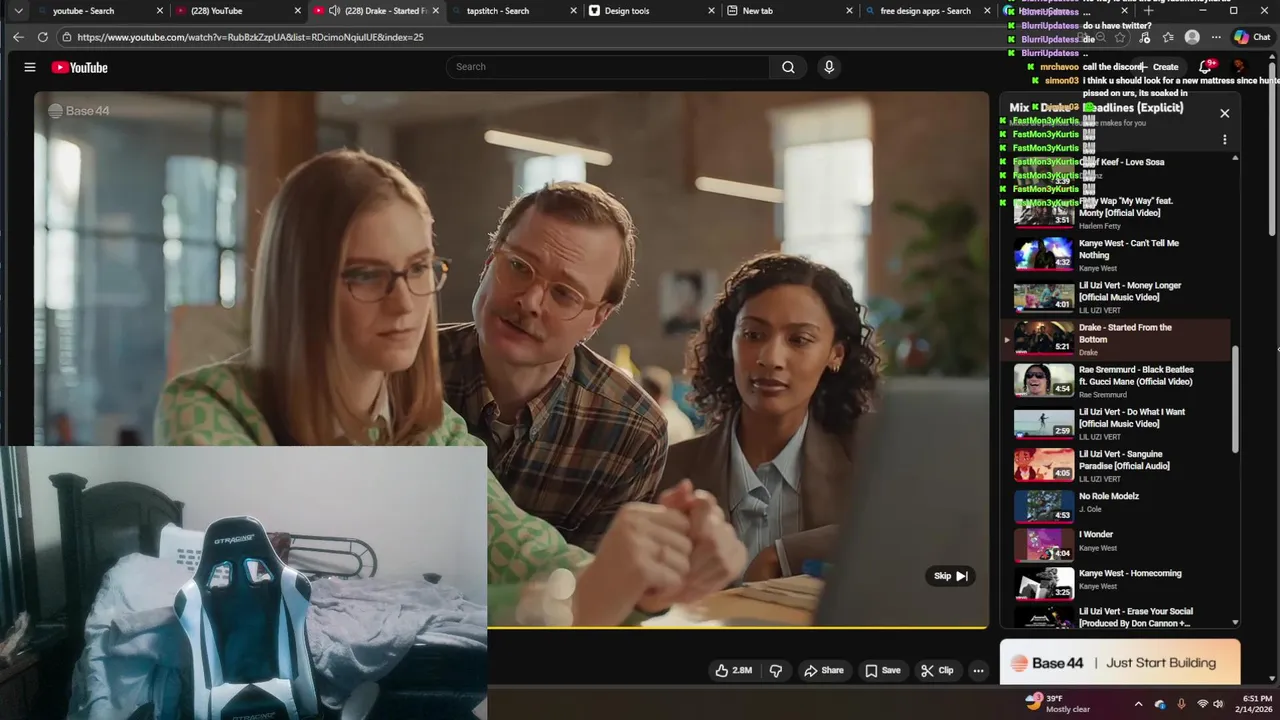1280x720 pixels.
Task: Dislike the video with thumbs down
Action: tap(776, 670)
